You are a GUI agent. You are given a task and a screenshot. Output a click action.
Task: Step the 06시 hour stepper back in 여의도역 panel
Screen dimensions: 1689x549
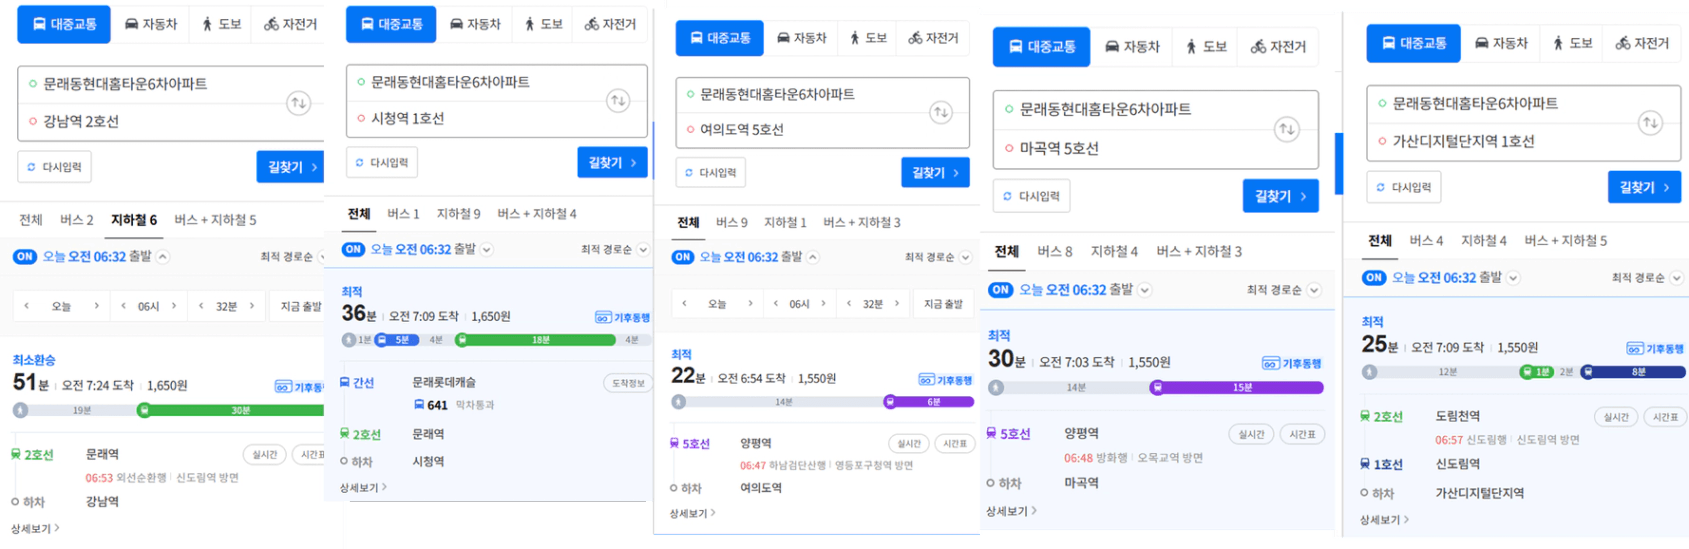click(x=775, y=304)
